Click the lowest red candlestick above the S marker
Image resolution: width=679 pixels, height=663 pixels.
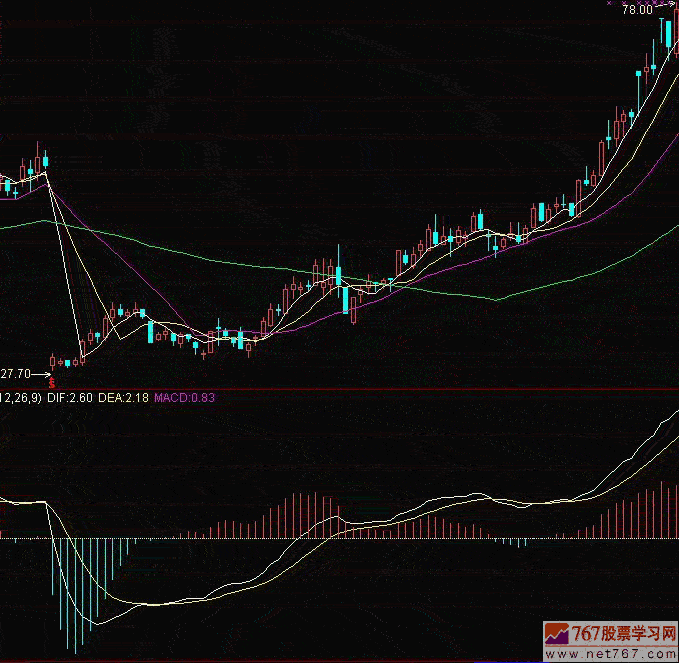click(x=52, y=361)
